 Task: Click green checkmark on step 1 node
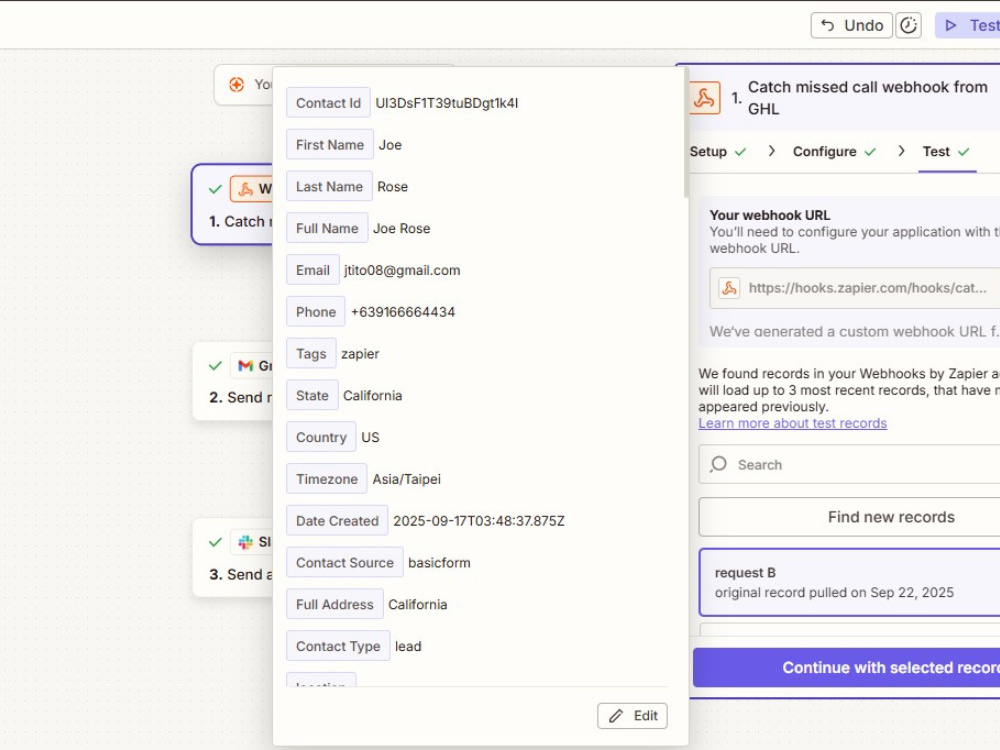coord(216,189)
